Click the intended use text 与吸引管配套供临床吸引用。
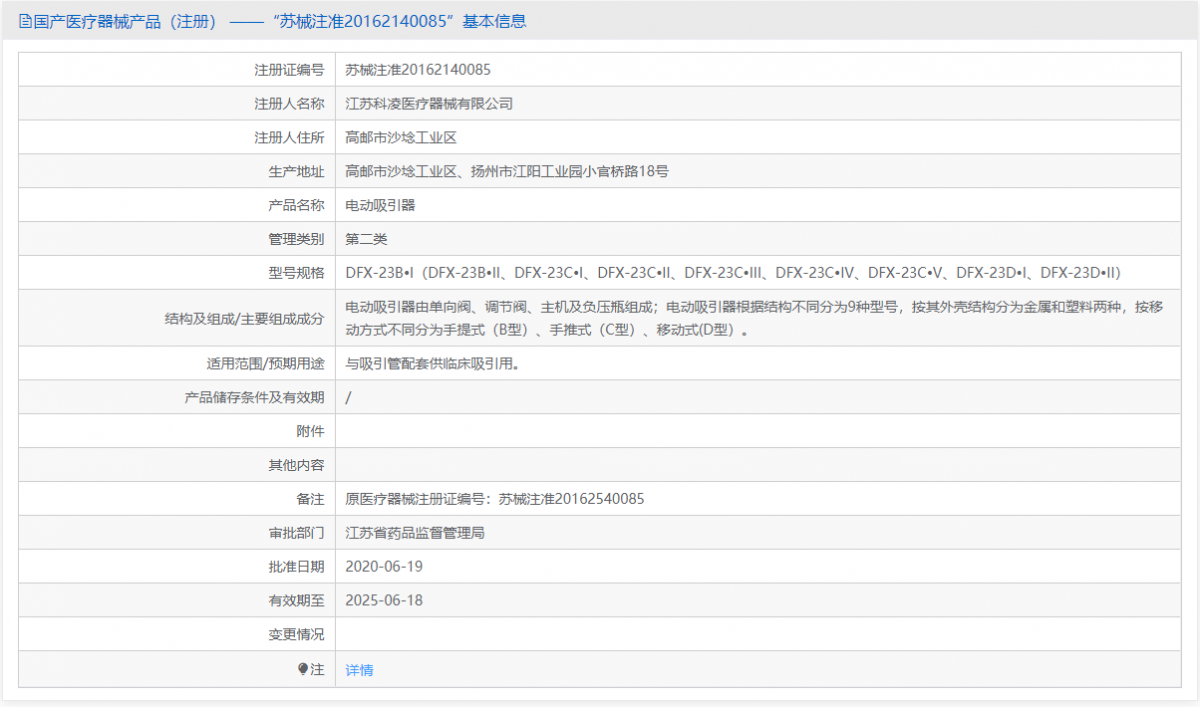This screenshot has height=707, width=1200. coord(436,364)
